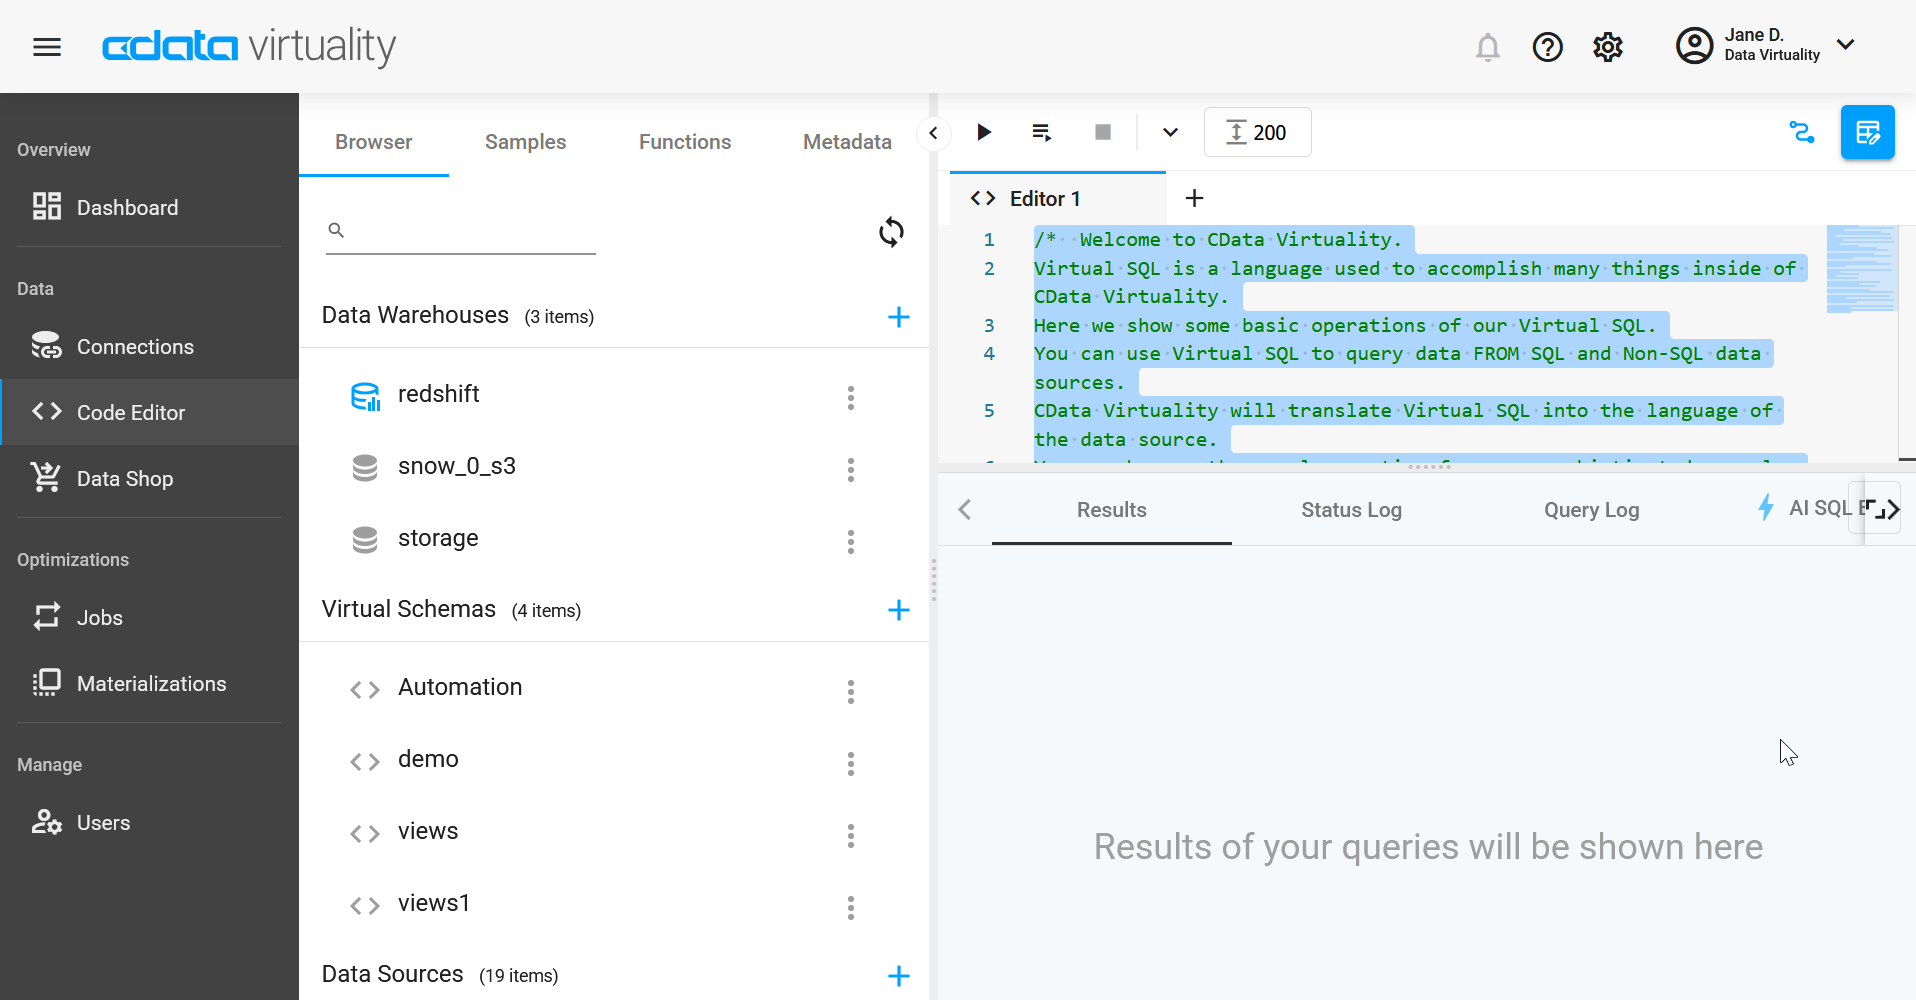Image resolution: width=1916 pixels, height=1000 pixels.
Task: Open the run options chevron dropdown
Action: click(1168, 132)
